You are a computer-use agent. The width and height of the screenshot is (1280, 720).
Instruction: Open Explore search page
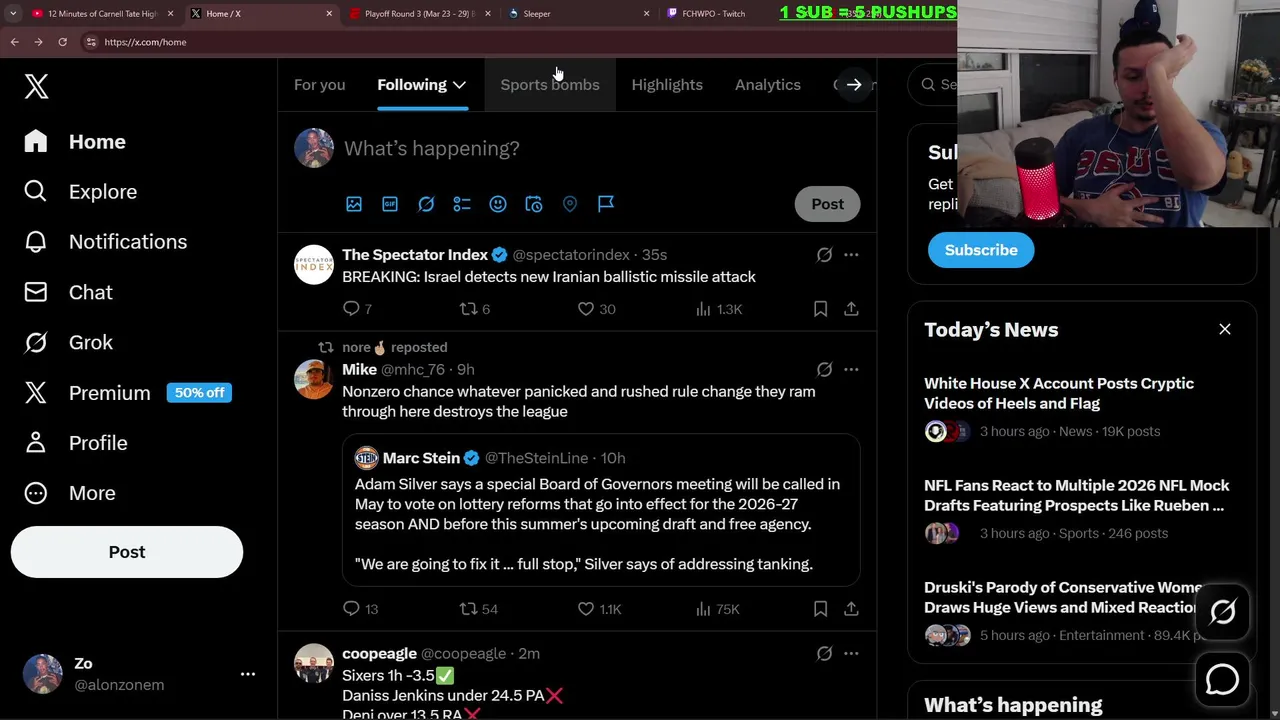coord(80,192)
